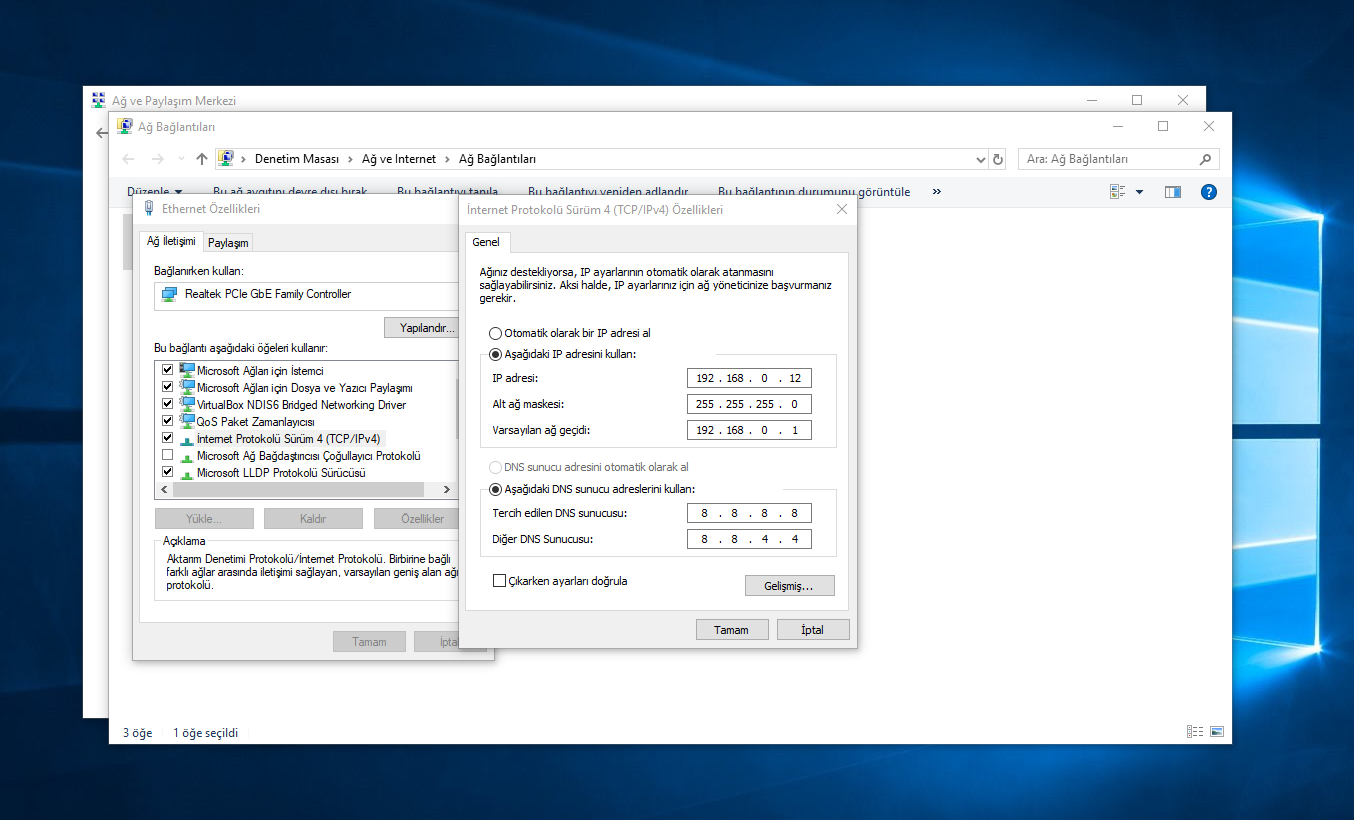Open advanced settings with Gelişmiş... button

pos(790,586)
